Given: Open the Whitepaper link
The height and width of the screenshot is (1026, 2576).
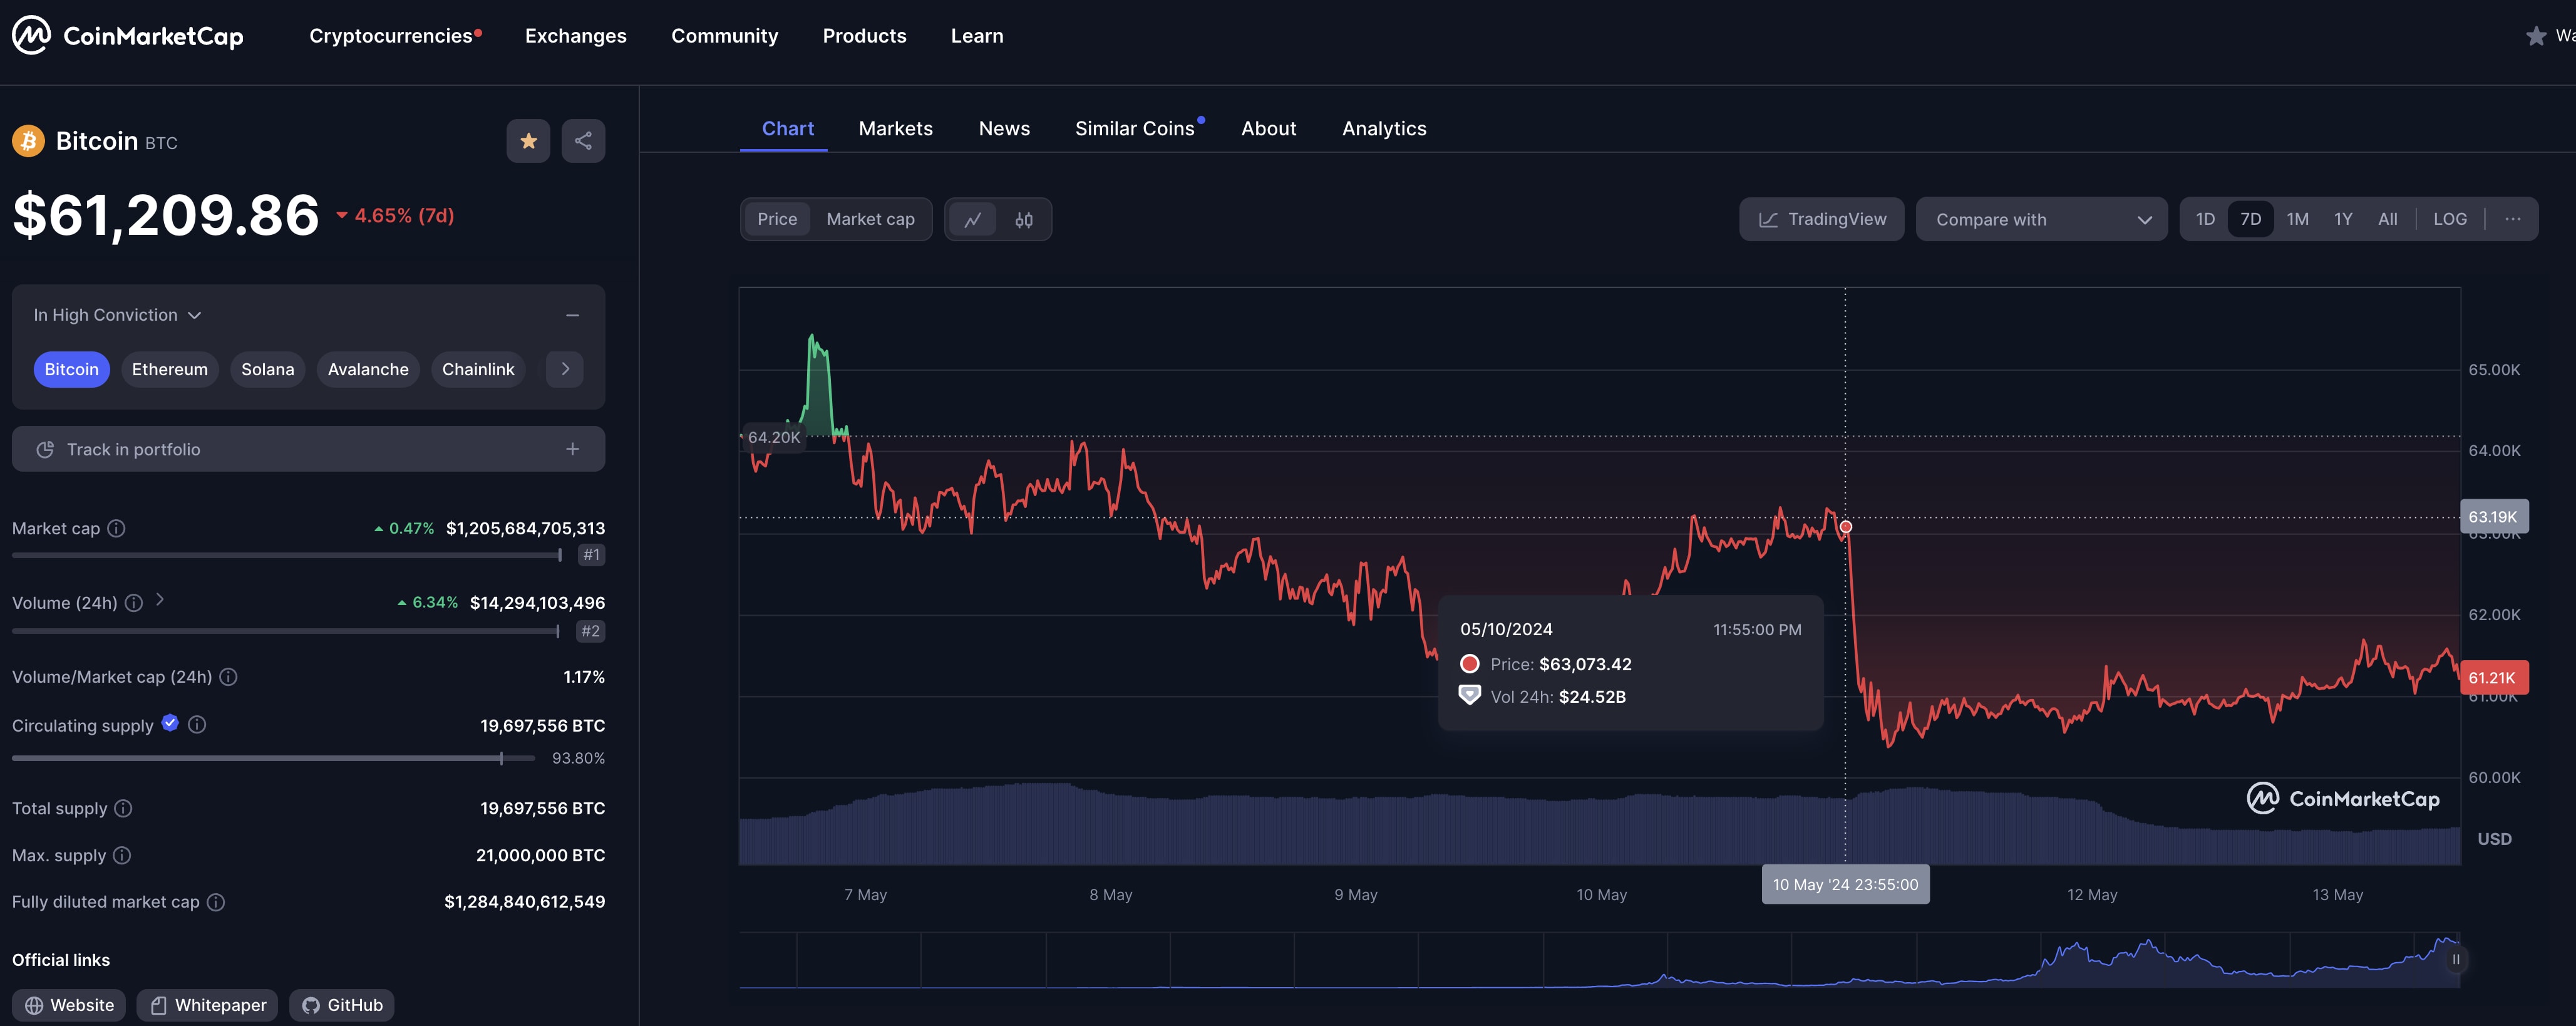Looking at the screenshot, I should (208, 1005).
